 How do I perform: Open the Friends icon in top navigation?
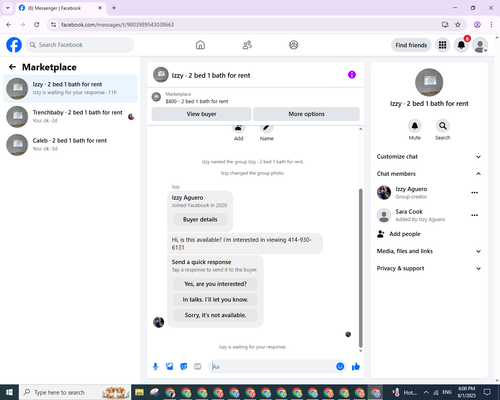click(x=247, y=45)
